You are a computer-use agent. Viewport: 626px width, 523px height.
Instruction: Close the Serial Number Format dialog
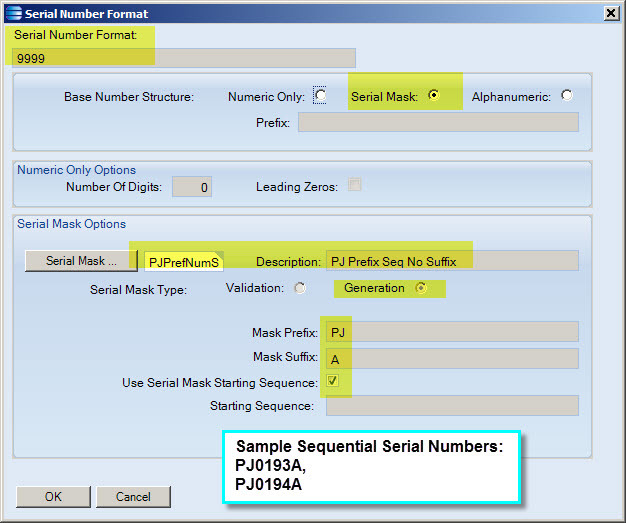pyautogui.click(x=611, y=14)
